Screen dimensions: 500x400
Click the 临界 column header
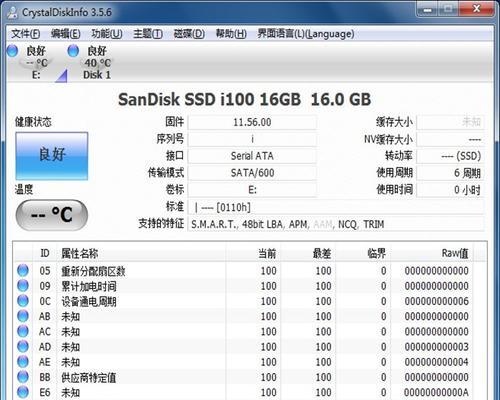point(363,253)
